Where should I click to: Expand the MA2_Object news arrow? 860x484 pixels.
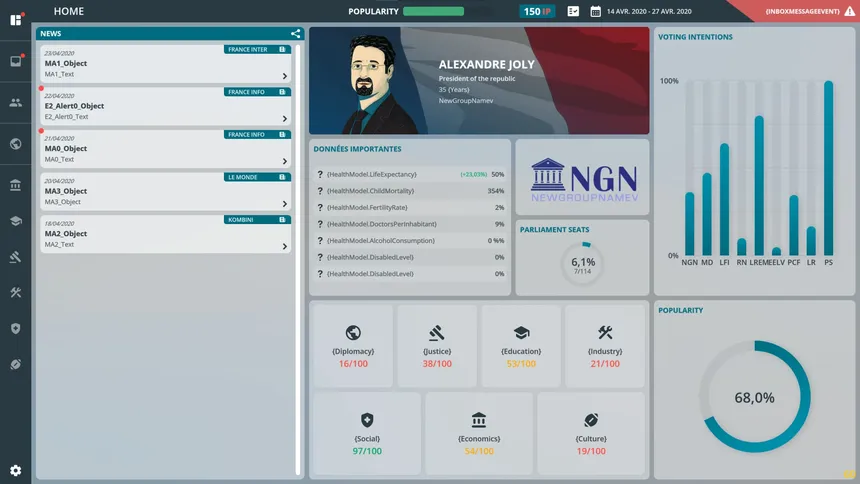285,246
